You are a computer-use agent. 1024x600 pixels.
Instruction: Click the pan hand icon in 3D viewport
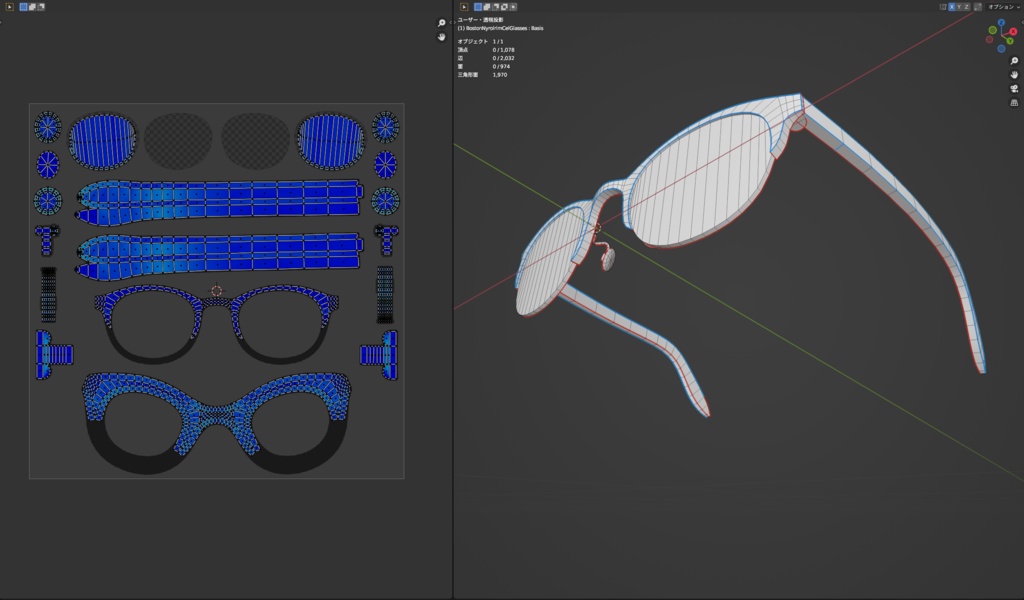pos(1014,74)
